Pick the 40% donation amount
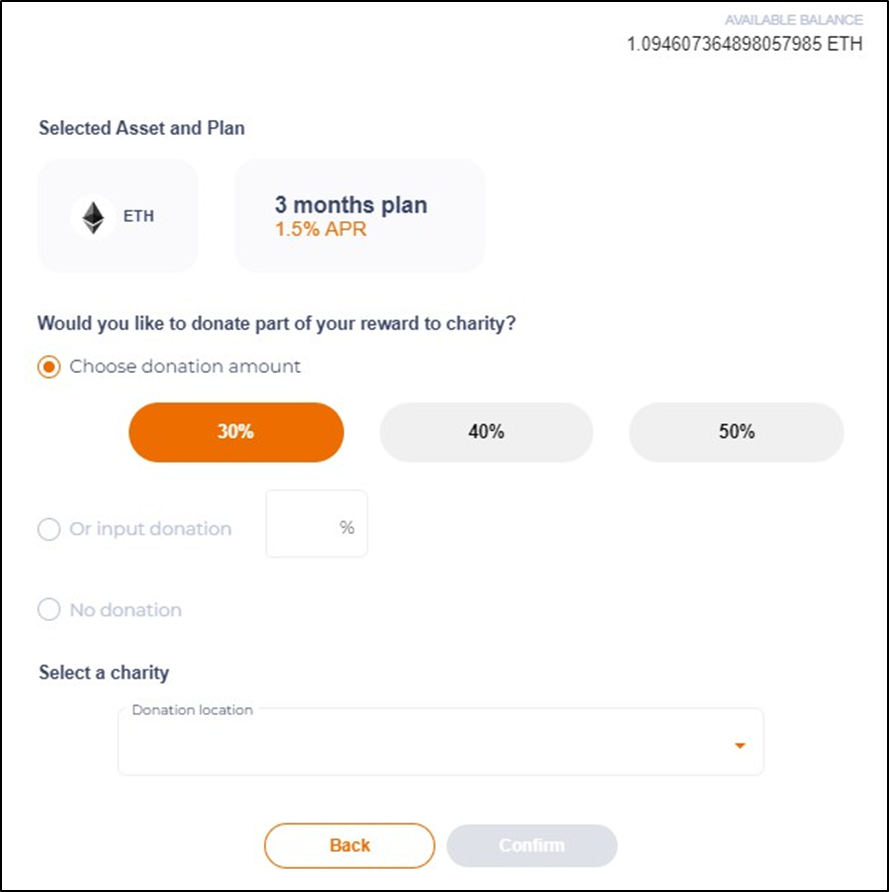 [x=486, y=432]
